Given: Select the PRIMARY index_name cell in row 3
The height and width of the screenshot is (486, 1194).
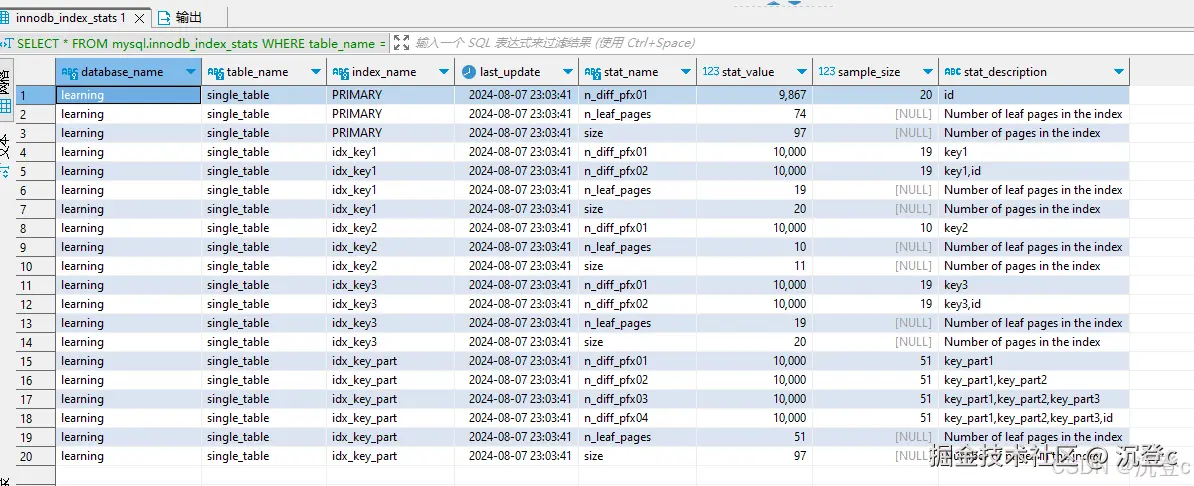Looking at the screenshot, I should 391,133.
